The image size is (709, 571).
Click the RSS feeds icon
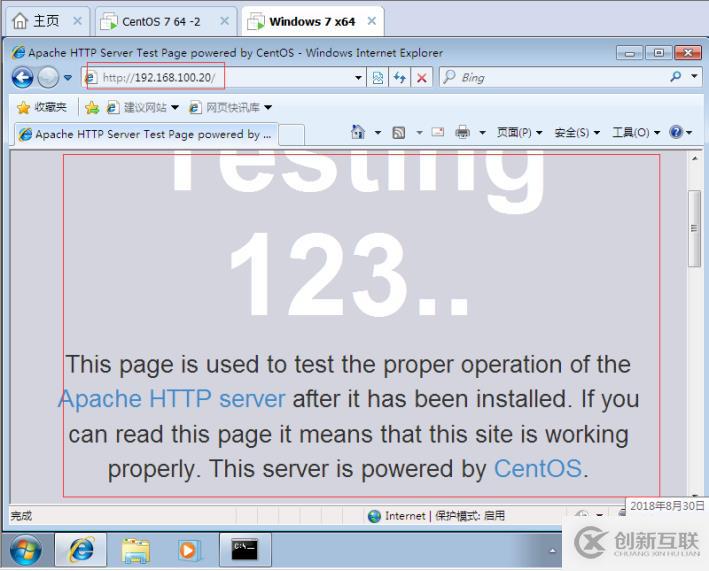398,132
